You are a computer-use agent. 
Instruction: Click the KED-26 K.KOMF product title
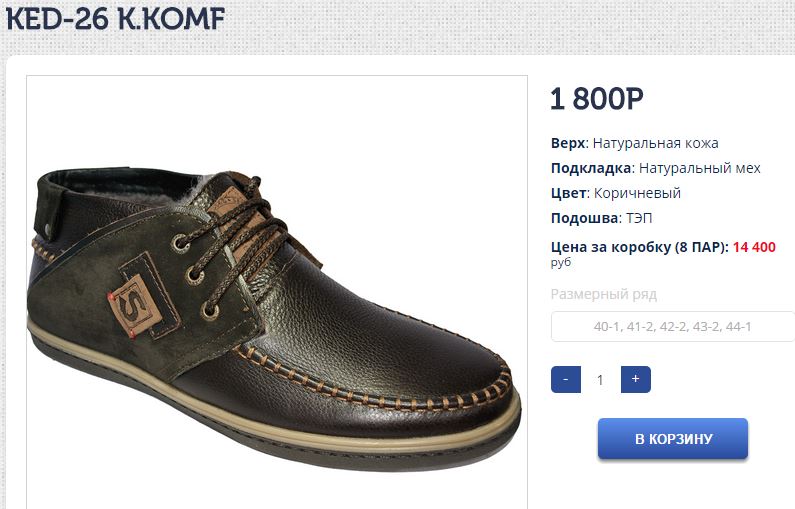(x=115, y=19)
